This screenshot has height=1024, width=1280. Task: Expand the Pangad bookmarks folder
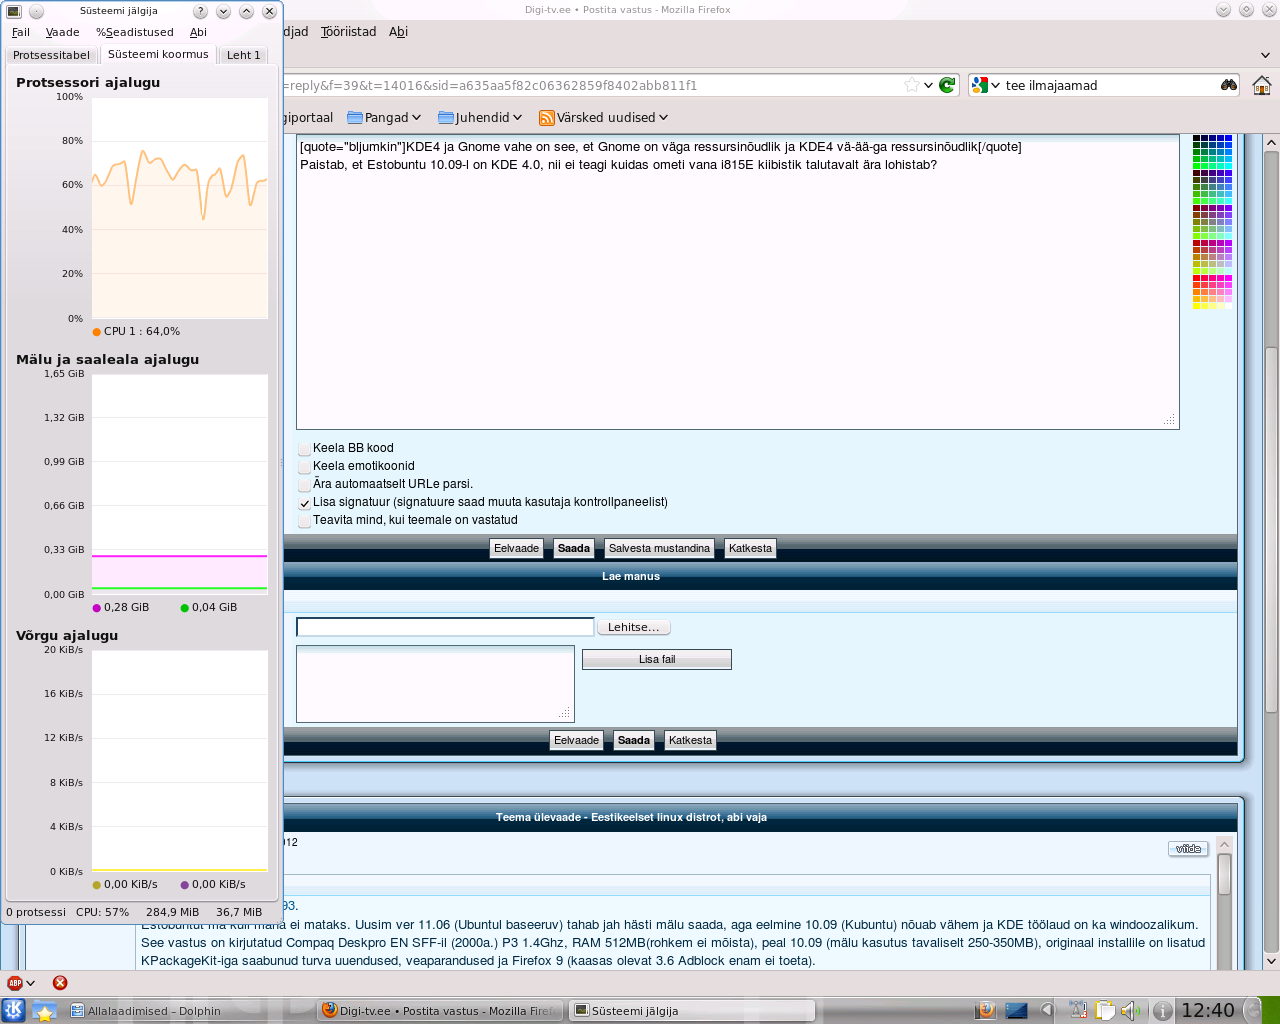(x=385, y=118)
